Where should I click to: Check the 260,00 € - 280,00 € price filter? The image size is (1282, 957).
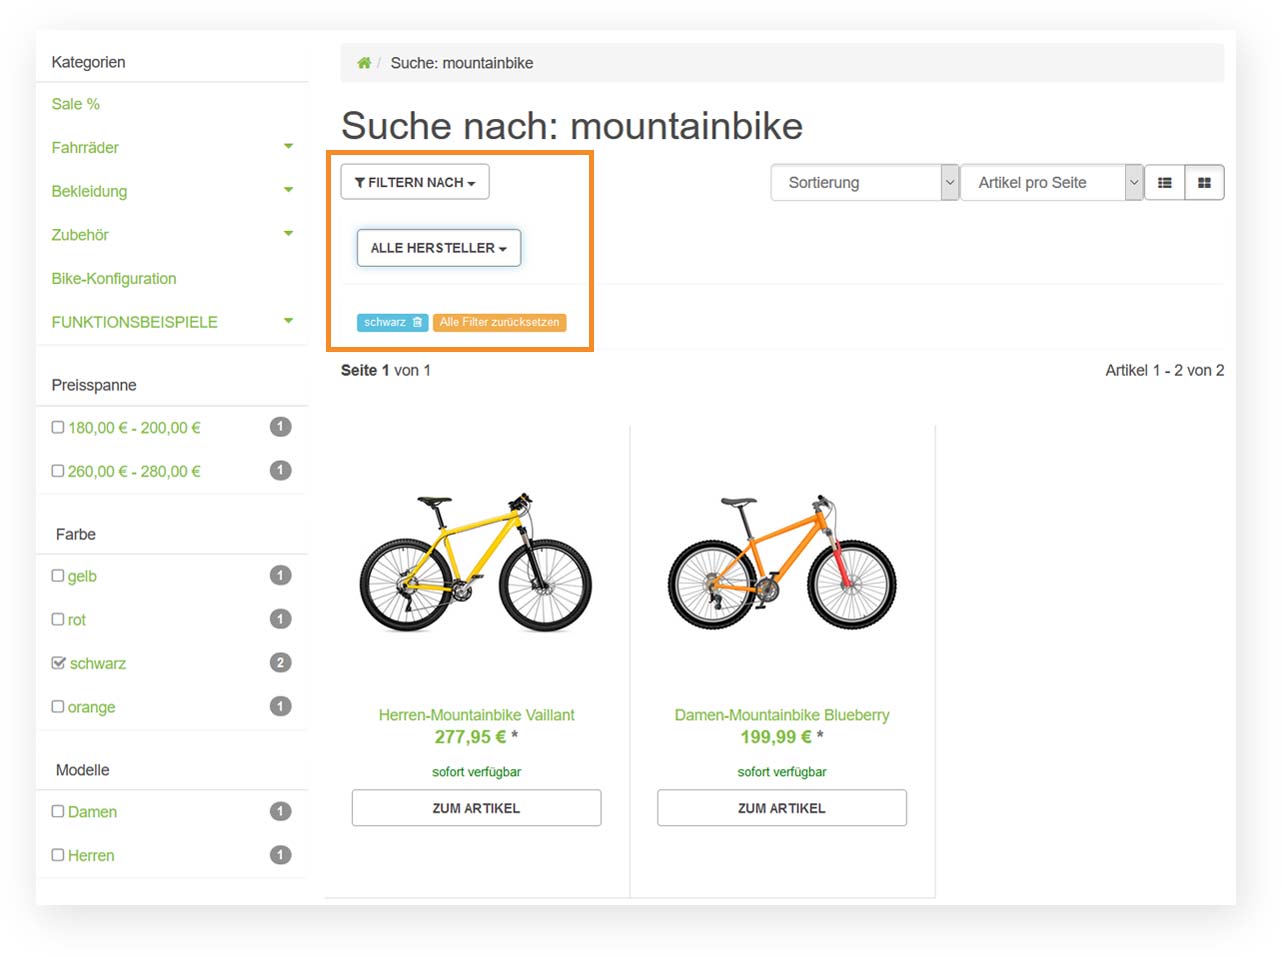58,471
